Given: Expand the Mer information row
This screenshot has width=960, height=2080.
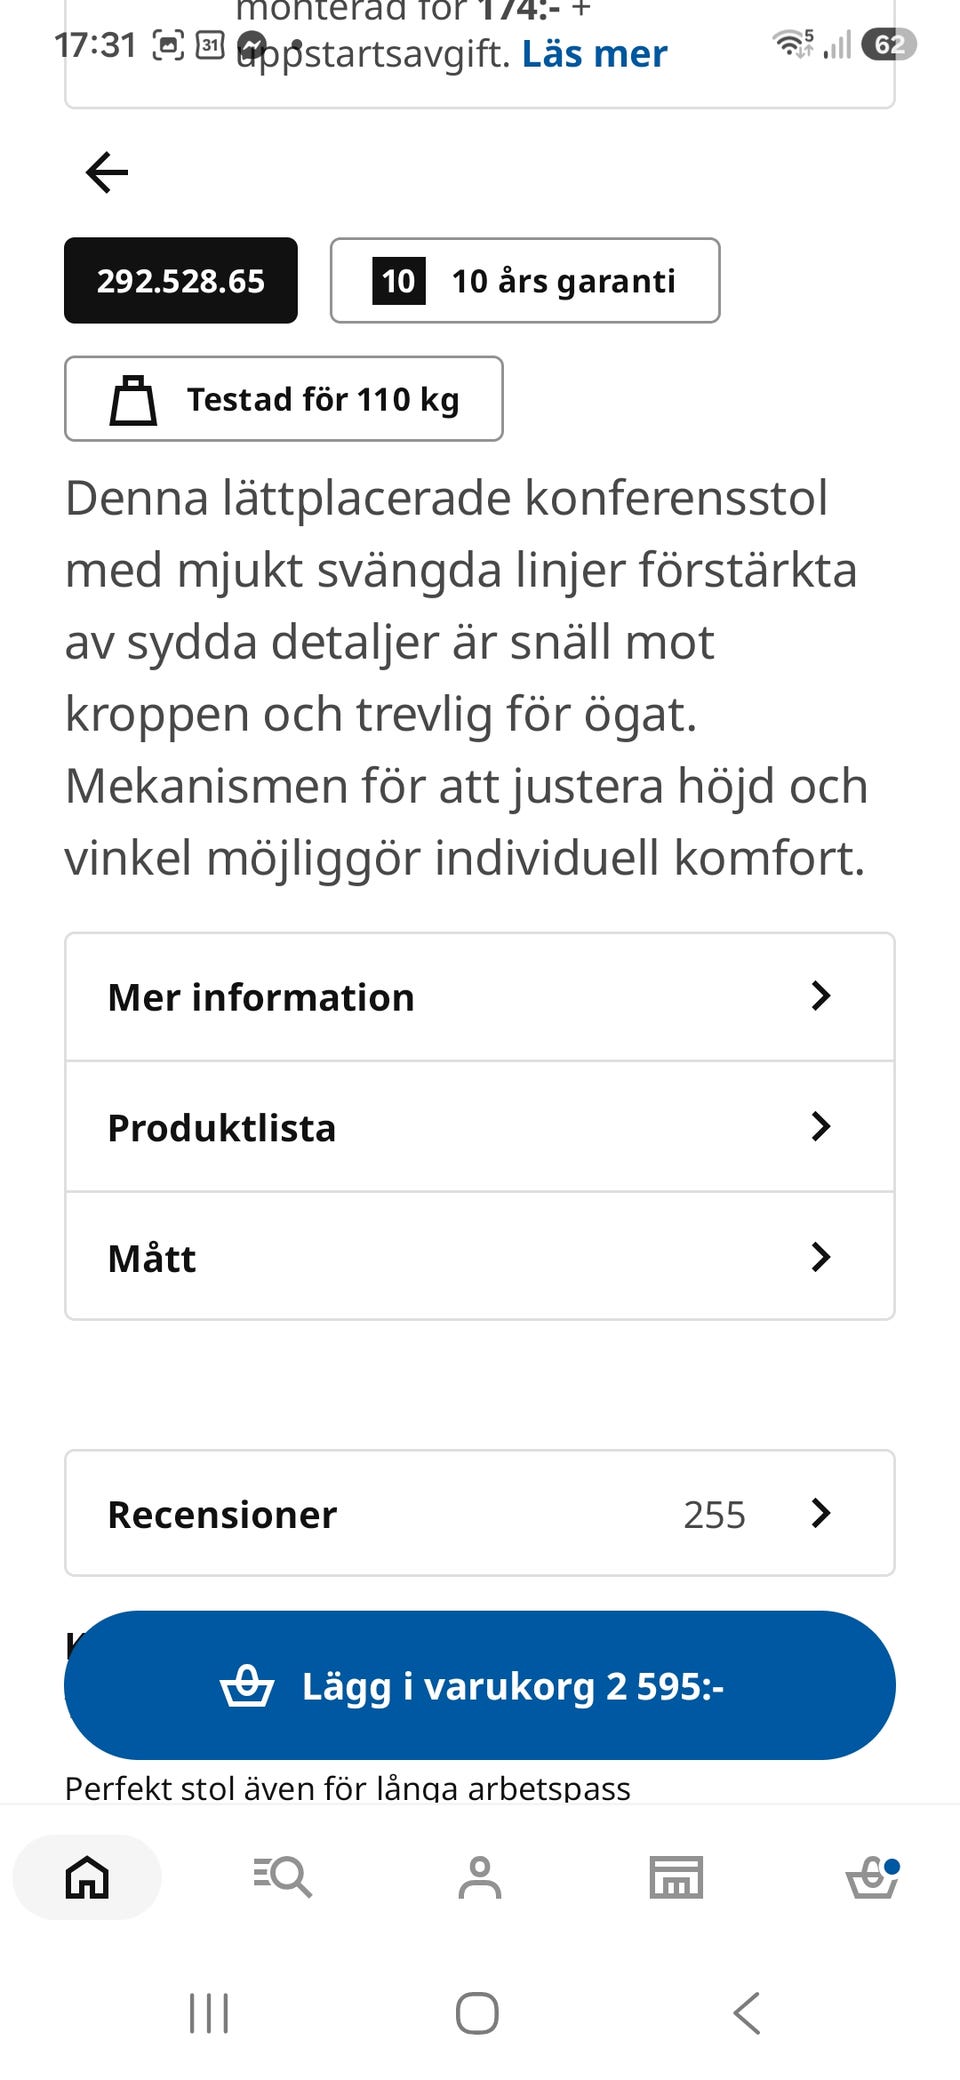Looking at the screenshot, I should coord(480,997).
